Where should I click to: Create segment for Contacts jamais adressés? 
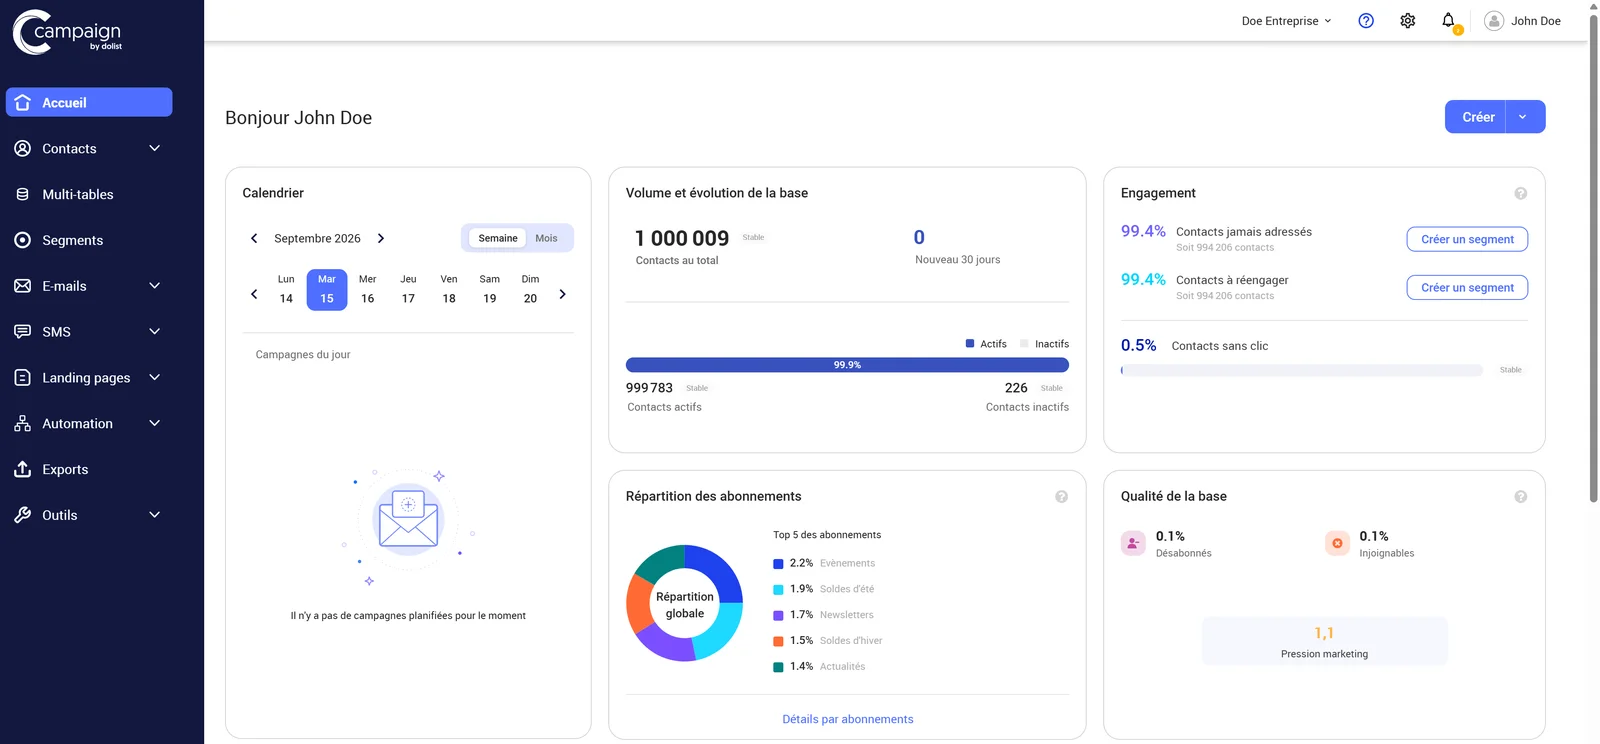(x=1467, y=239)
